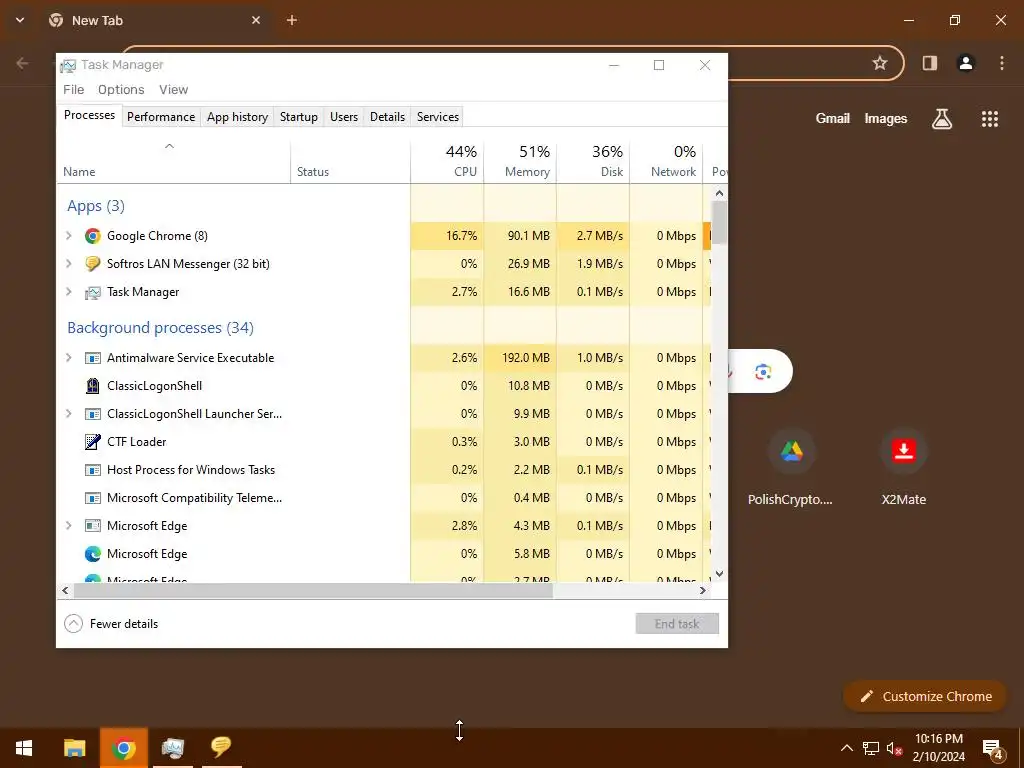Open Chrome Labs flask icon

[x=942, y=119]
